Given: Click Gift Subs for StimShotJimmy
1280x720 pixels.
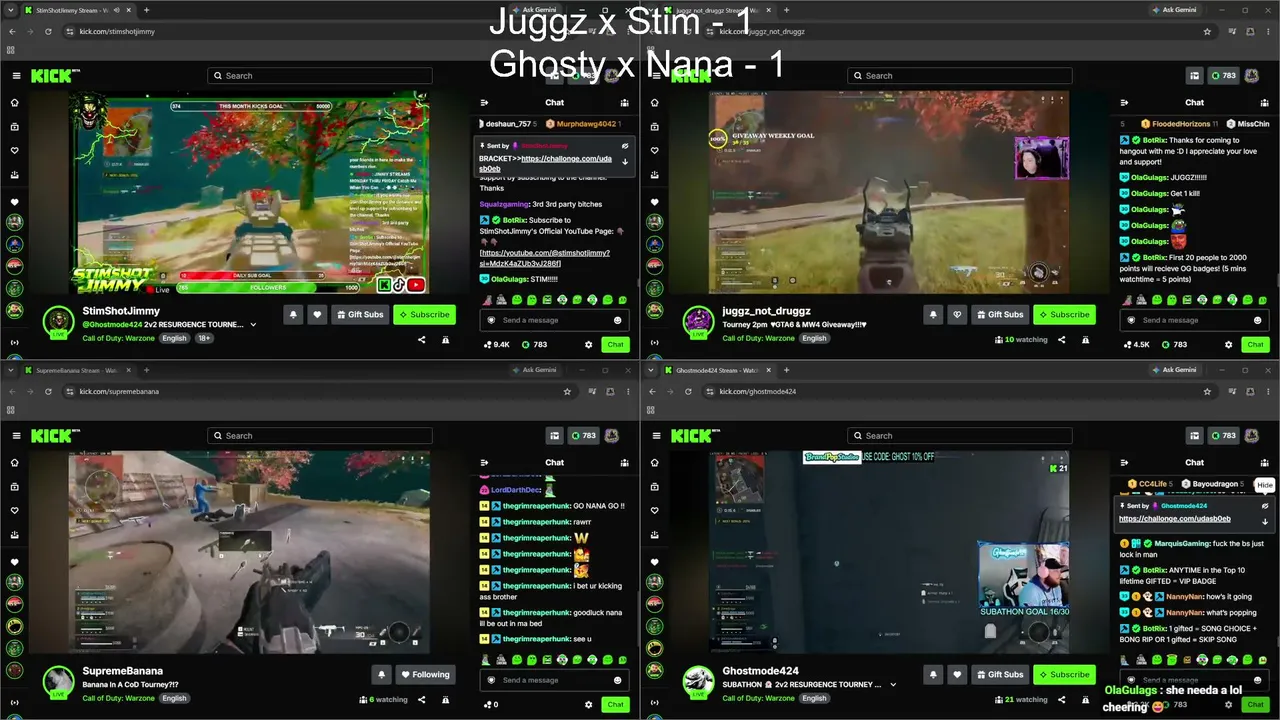Looking at the screenshot, I should (x=360, y=314).
